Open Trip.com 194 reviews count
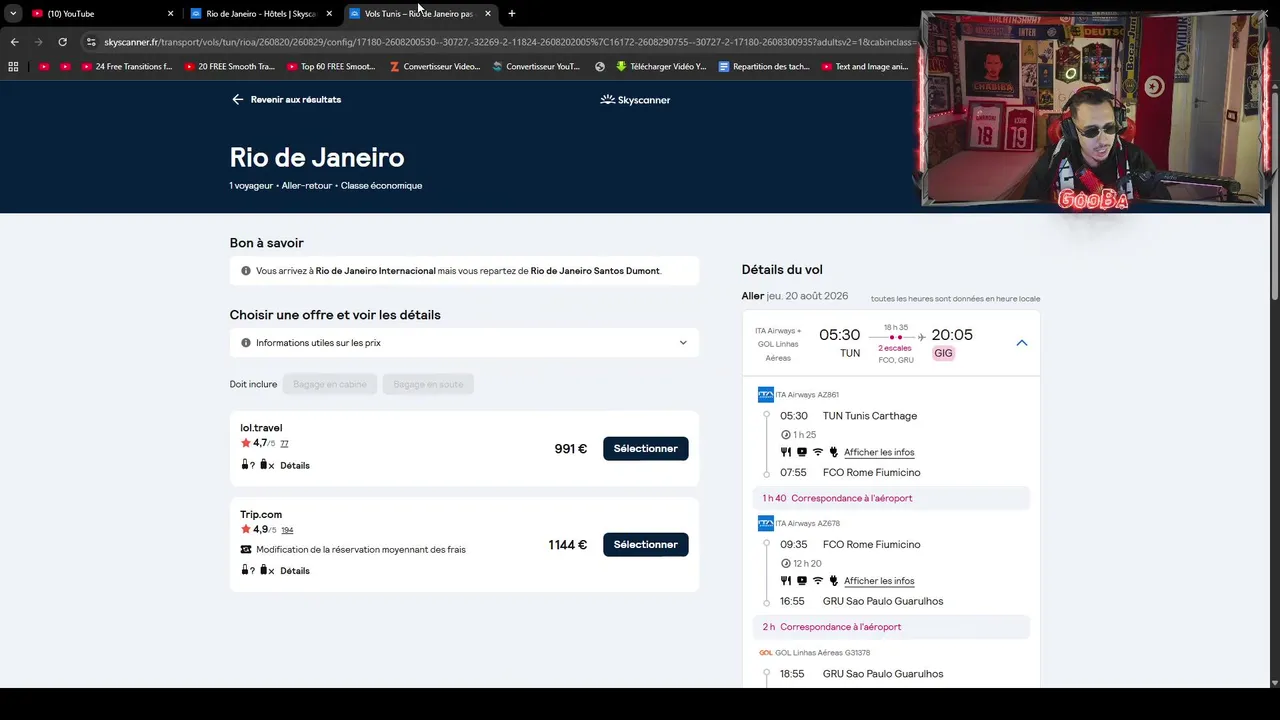The height and width of the screenshot is (720, 1280). coord(287,530)
